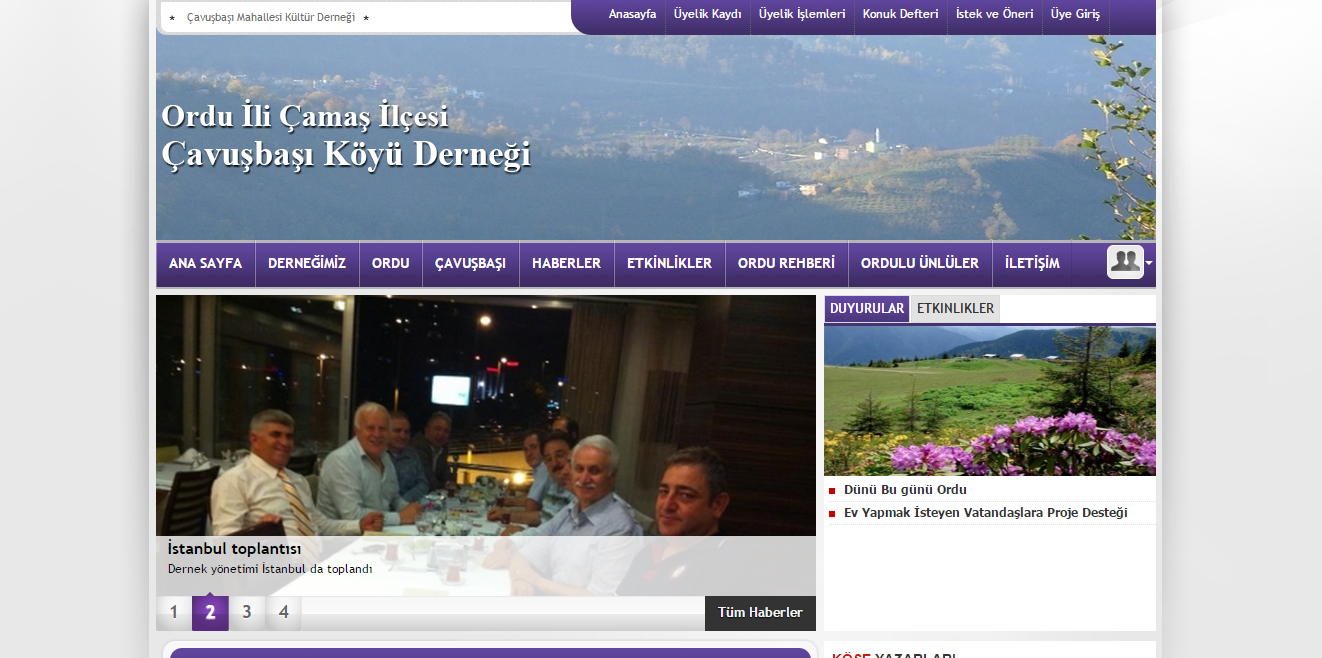Open the ÇAVUŞBAŞI menu item

click(x=470, y=264)
